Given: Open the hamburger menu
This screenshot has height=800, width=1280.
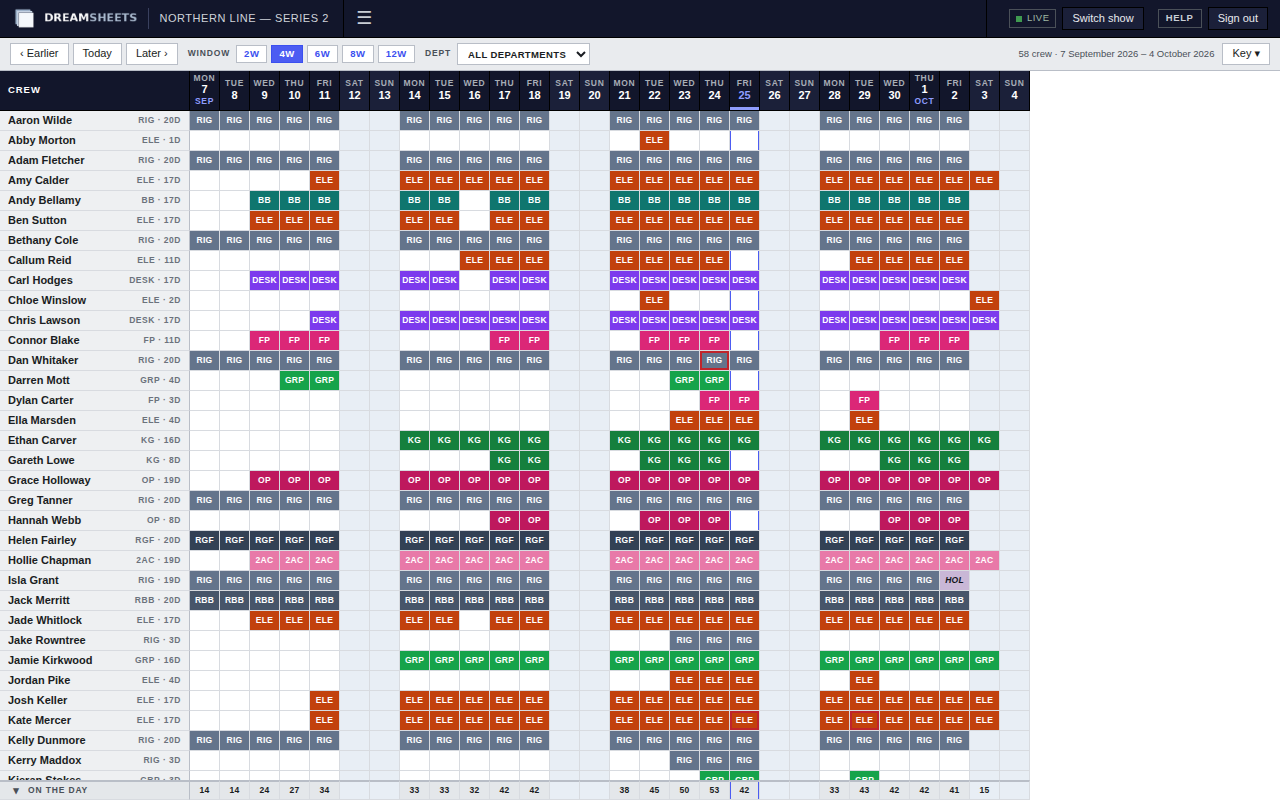Looking at the screenshot, I should click(x=364, y=18).
